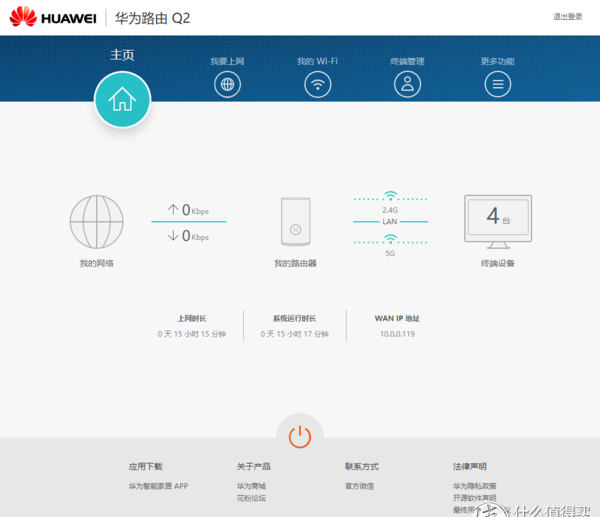
Task: Select the 终端管理 tab label
Action: click(x=408, y=61)
